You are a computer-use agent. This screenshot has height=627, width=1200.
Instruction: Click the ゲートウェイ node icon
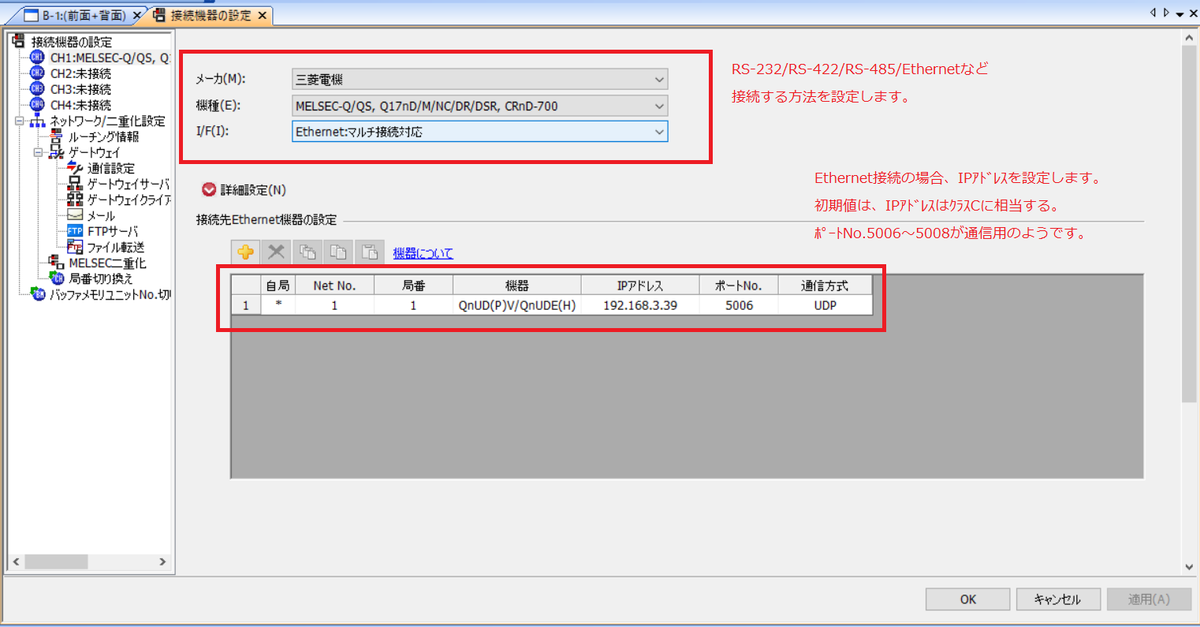coord(57,152)
